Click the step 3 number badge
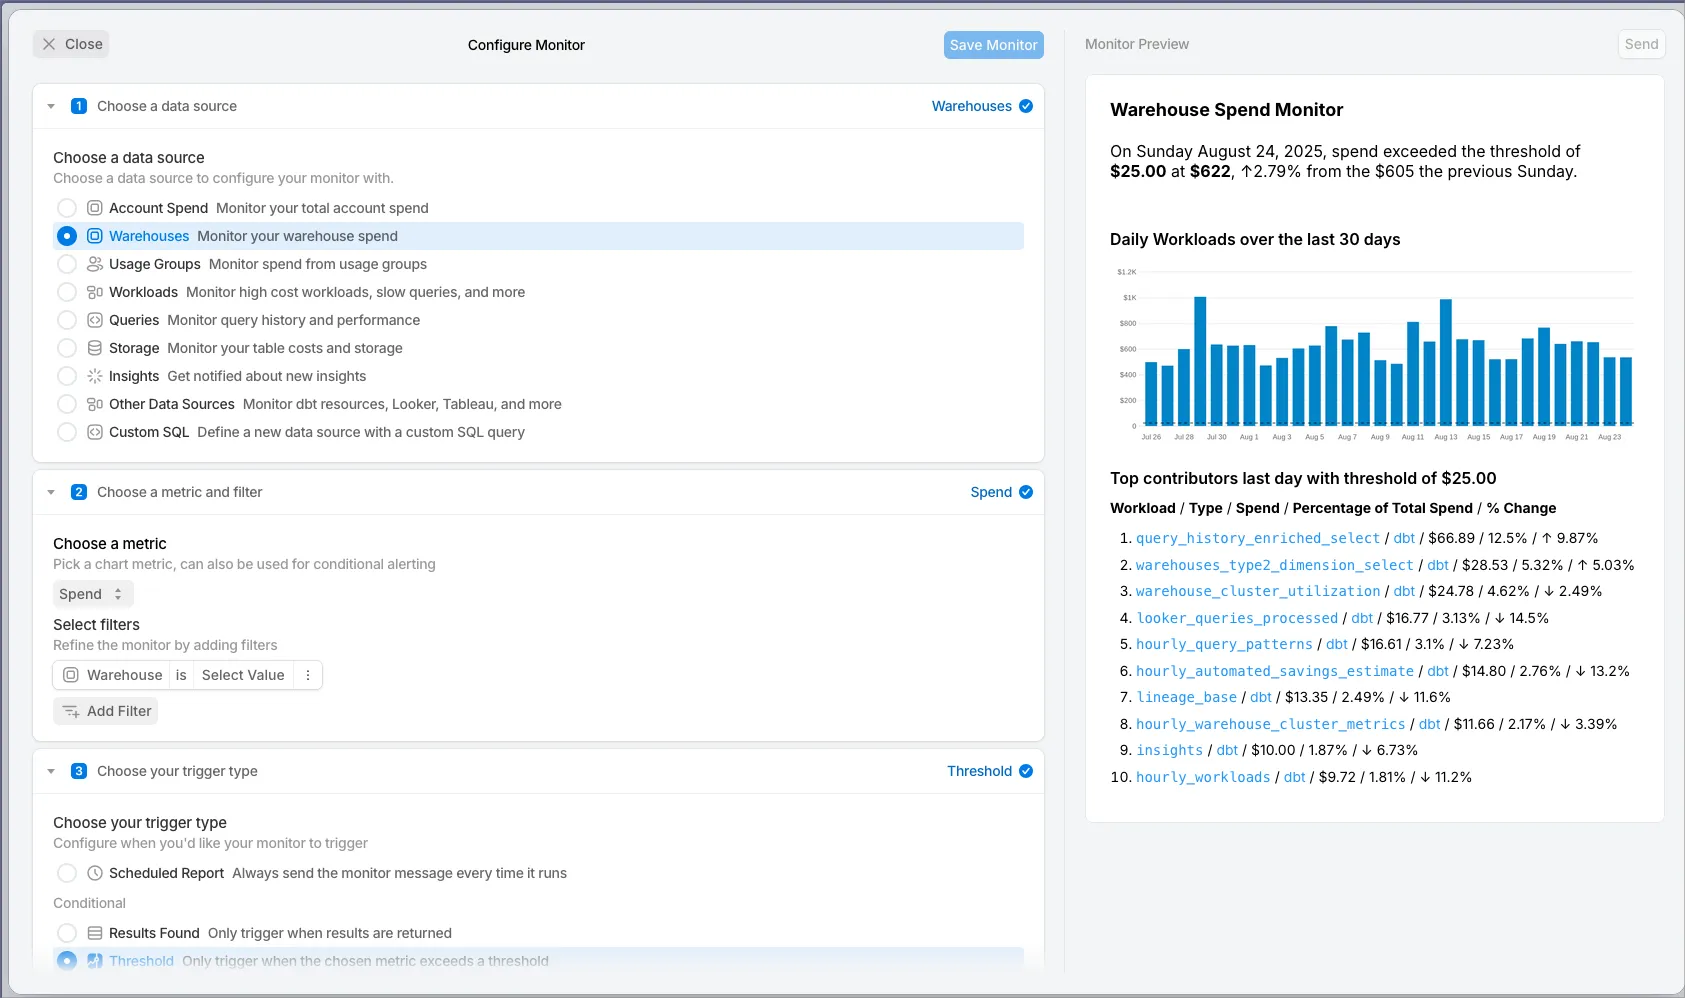Viewport: 1685px width, 998px height. [79, 771]
